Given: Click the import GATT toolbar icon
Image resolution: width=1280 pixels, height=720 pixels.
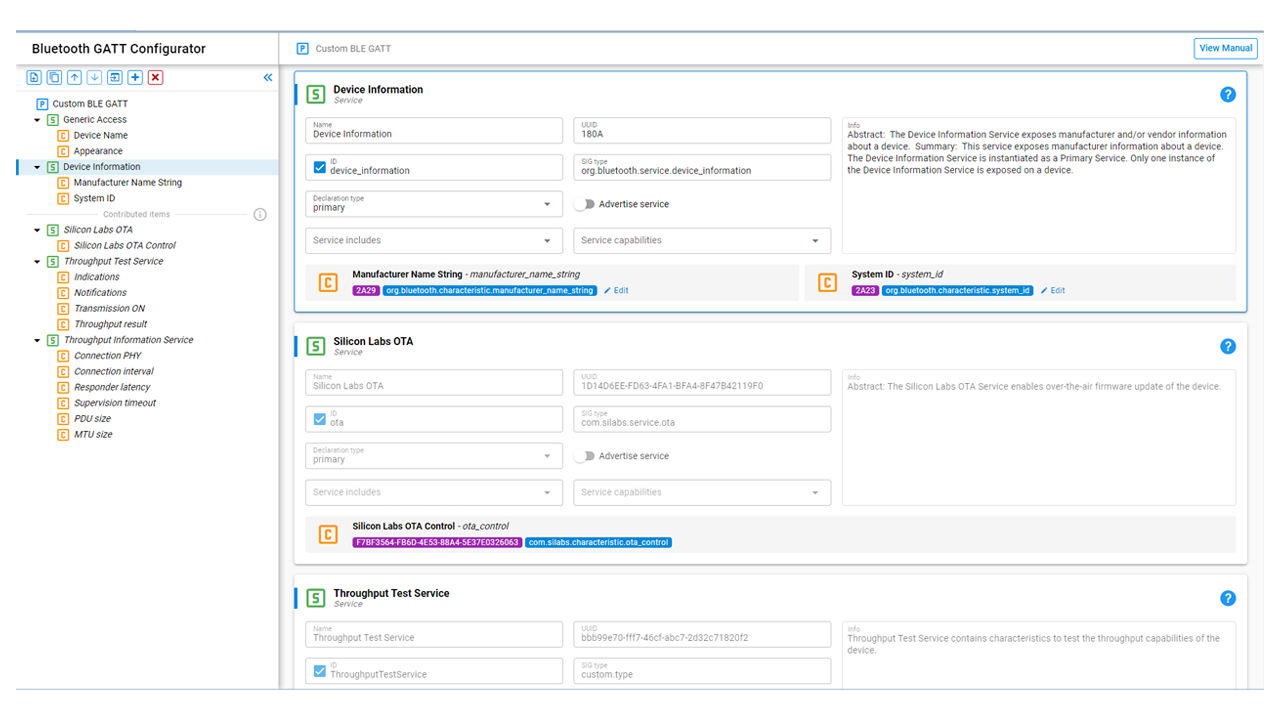Looking at the screenshot, I should click(115, 77).
